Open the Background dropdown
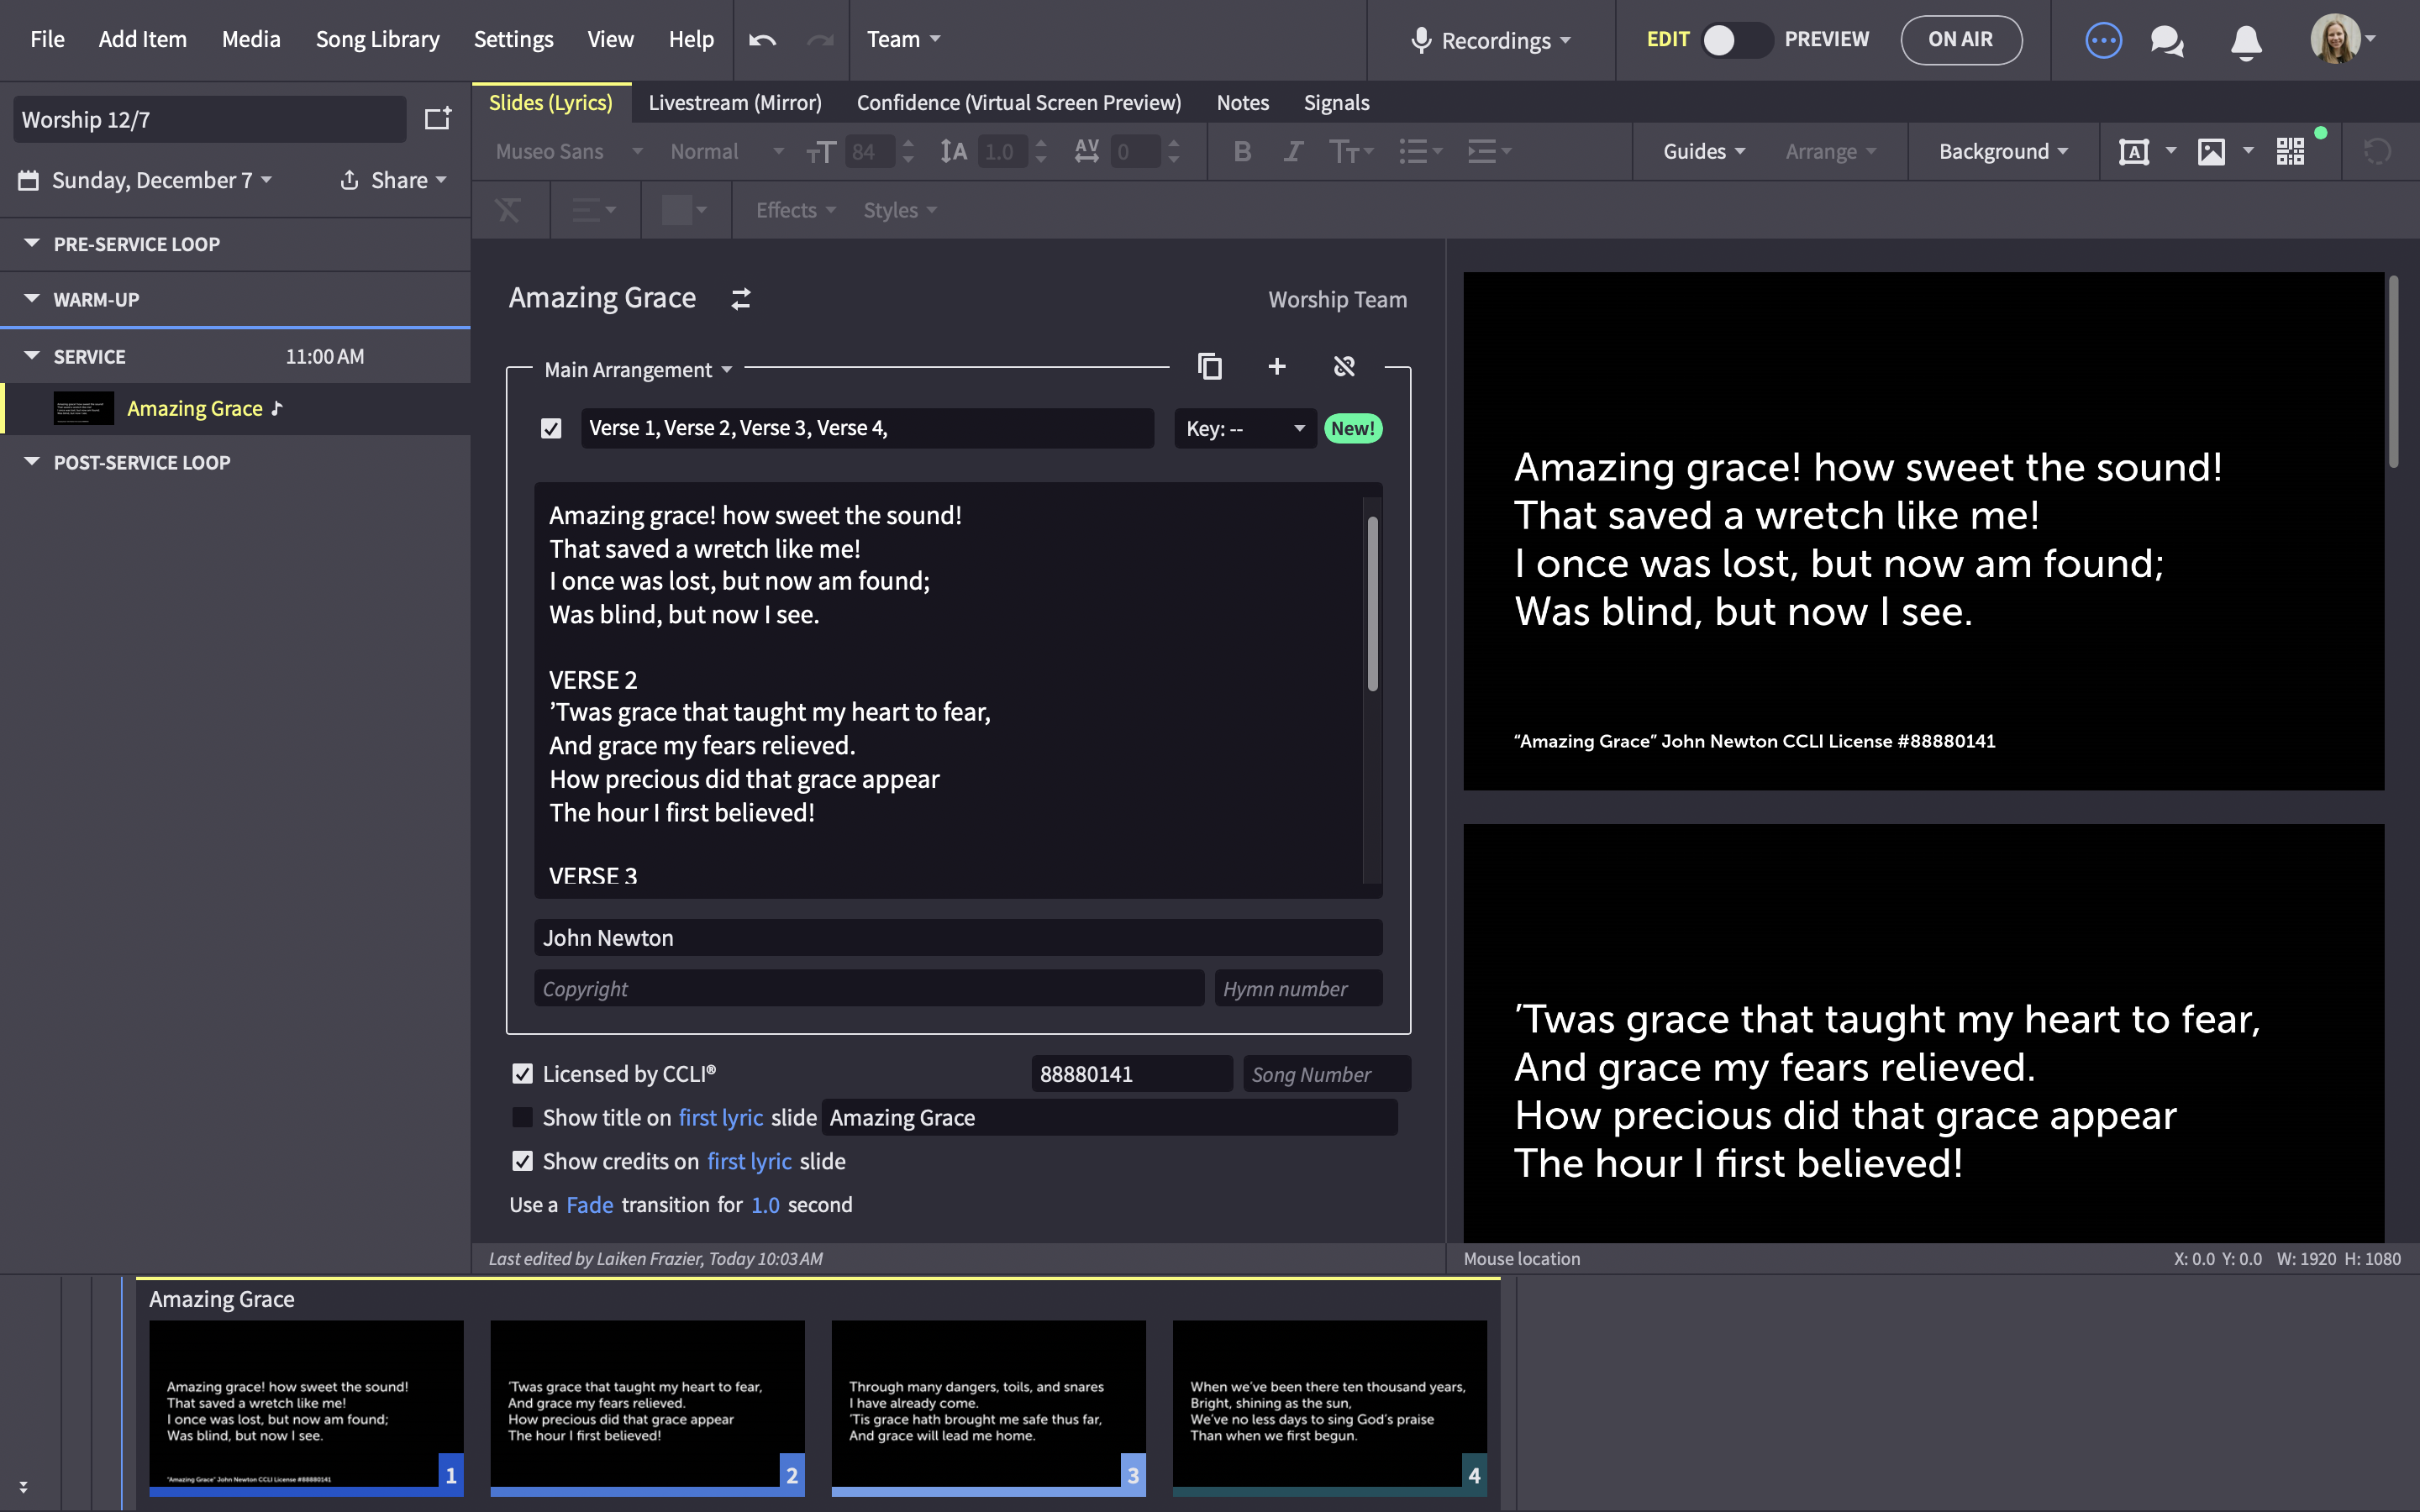The image size is (2420, 1512). 2003,151
